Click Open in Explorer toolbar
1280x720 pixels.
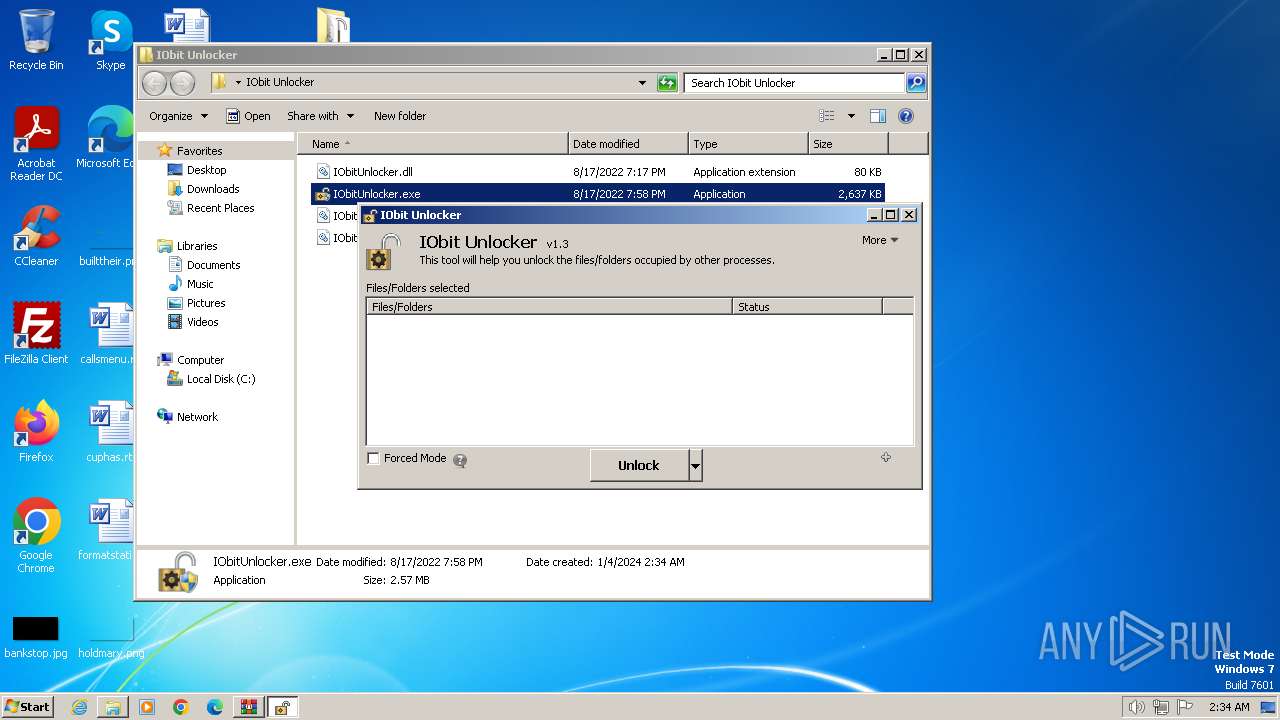(248, 116)
